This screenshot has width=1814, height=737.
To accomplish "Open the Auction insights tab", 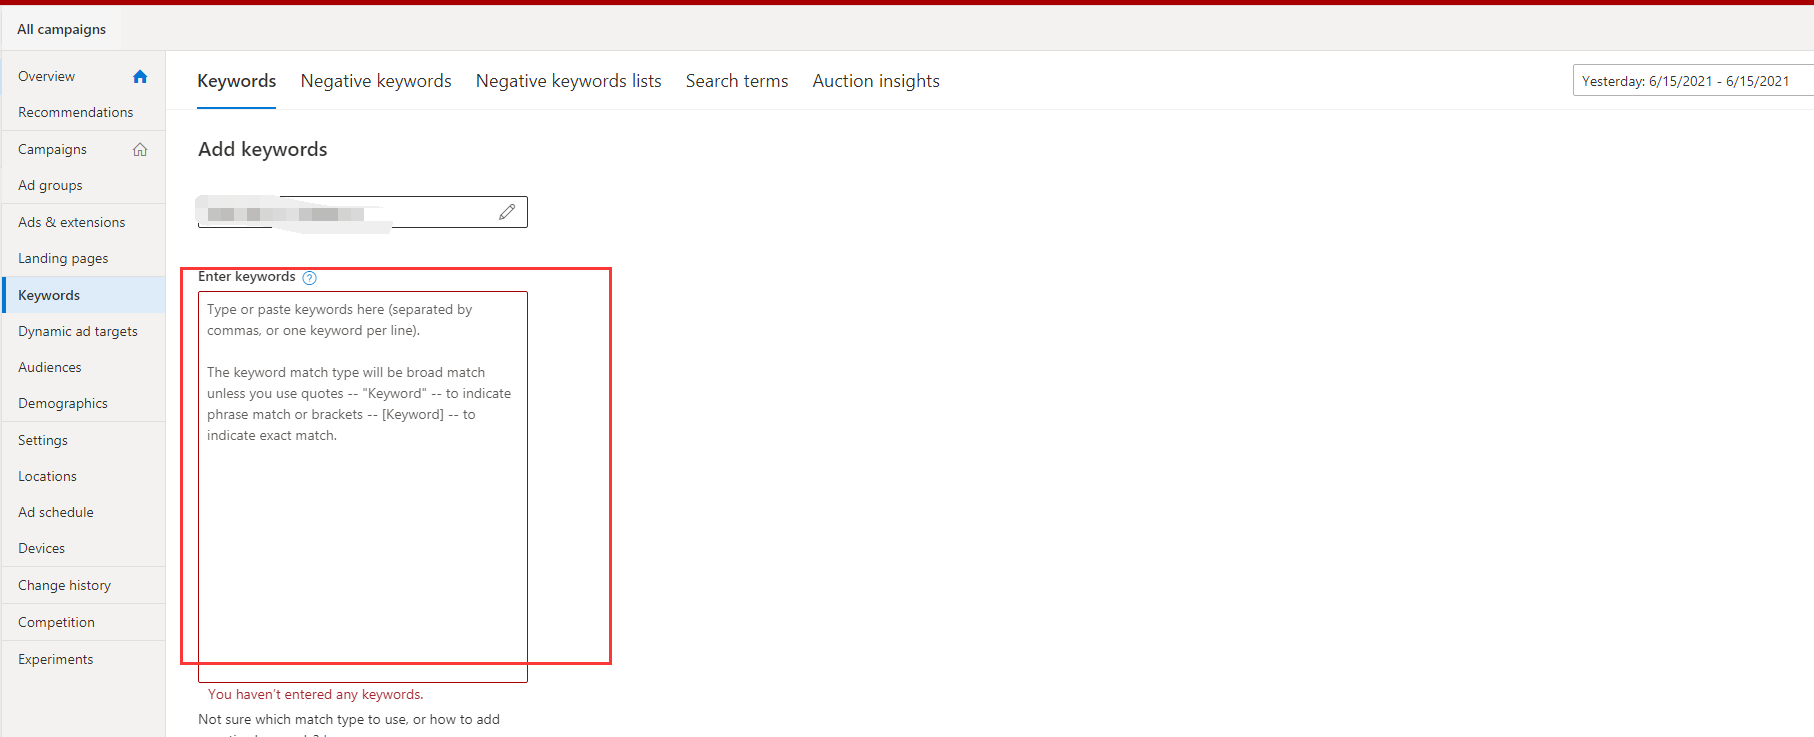I will pos(876,81).
